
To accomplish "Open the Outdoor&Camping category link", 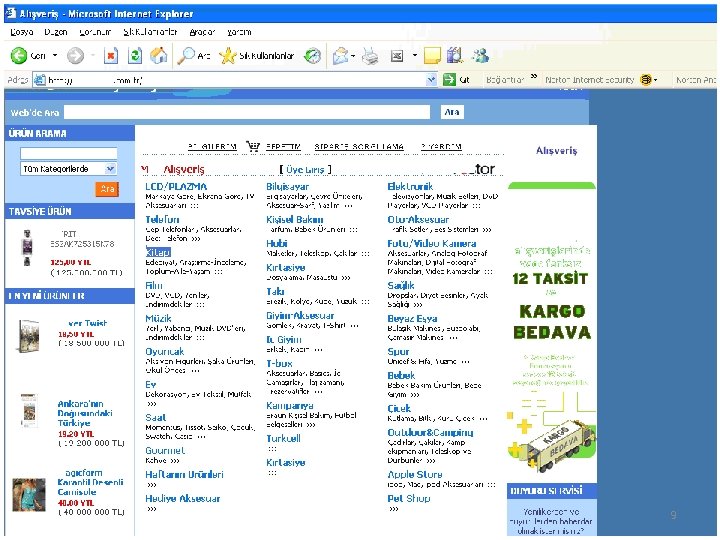I will click(x=430, y=433).
